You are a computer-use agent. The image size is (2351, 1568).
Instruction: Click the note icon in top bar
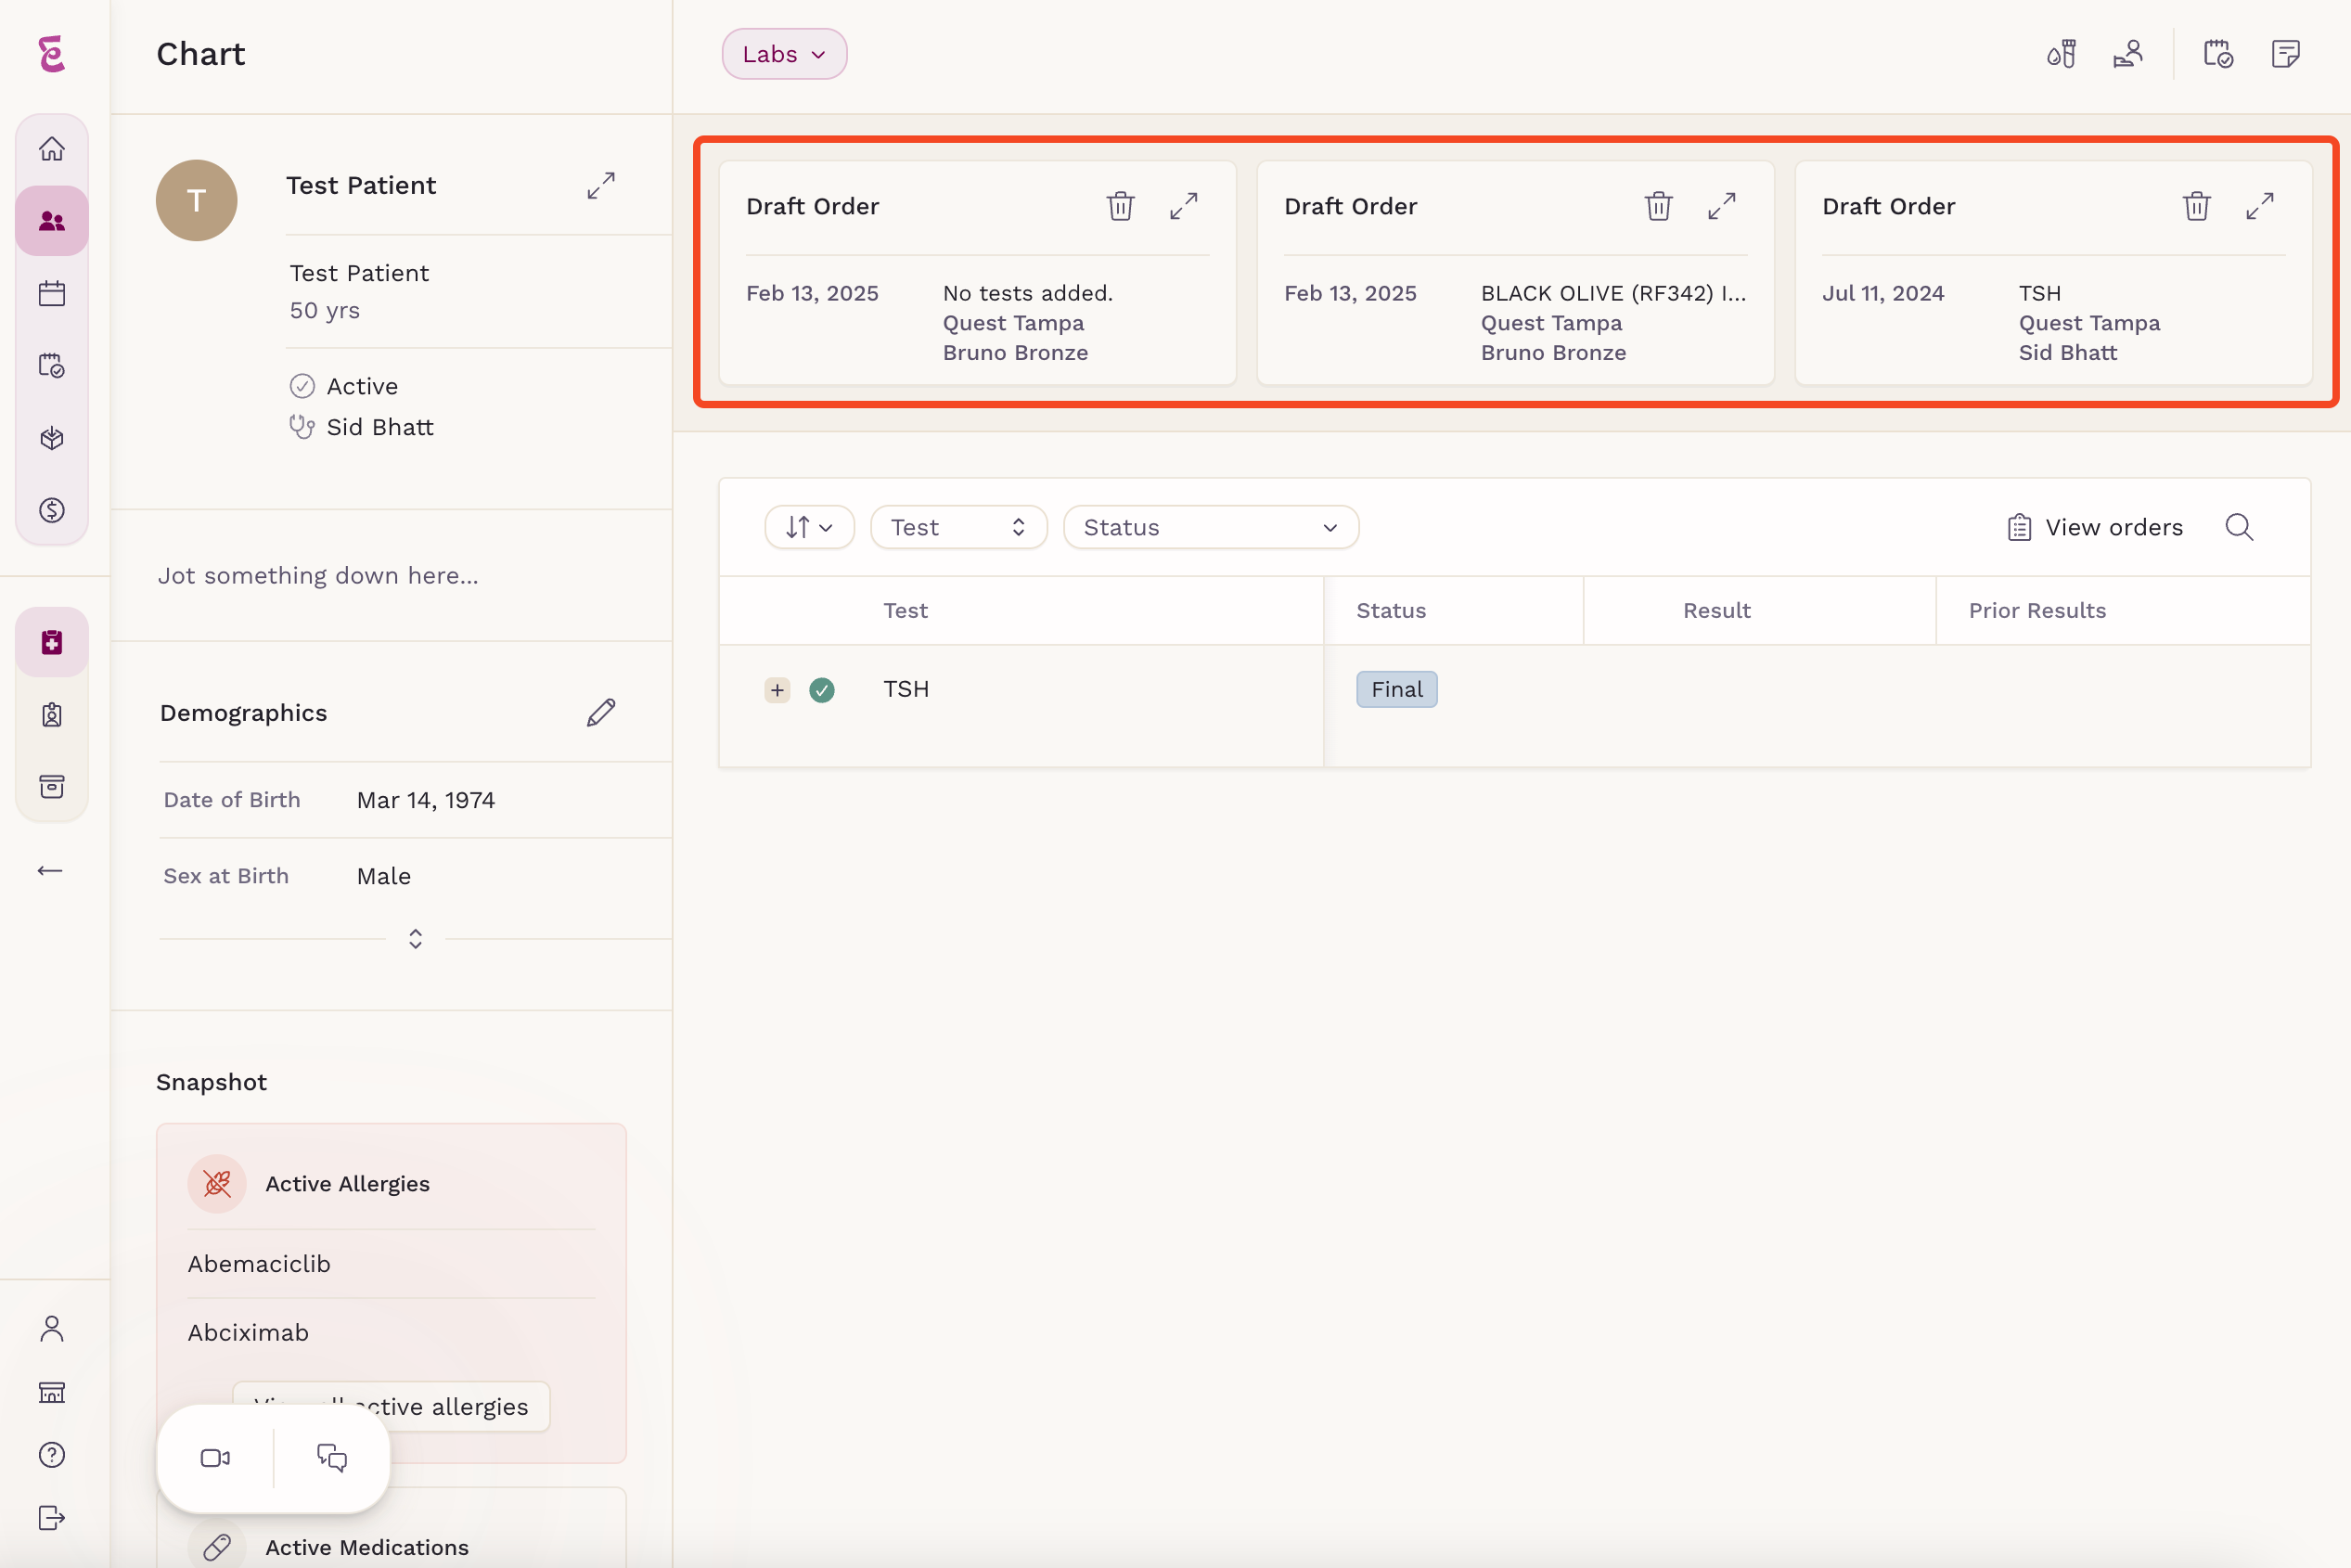[2285, 54]
